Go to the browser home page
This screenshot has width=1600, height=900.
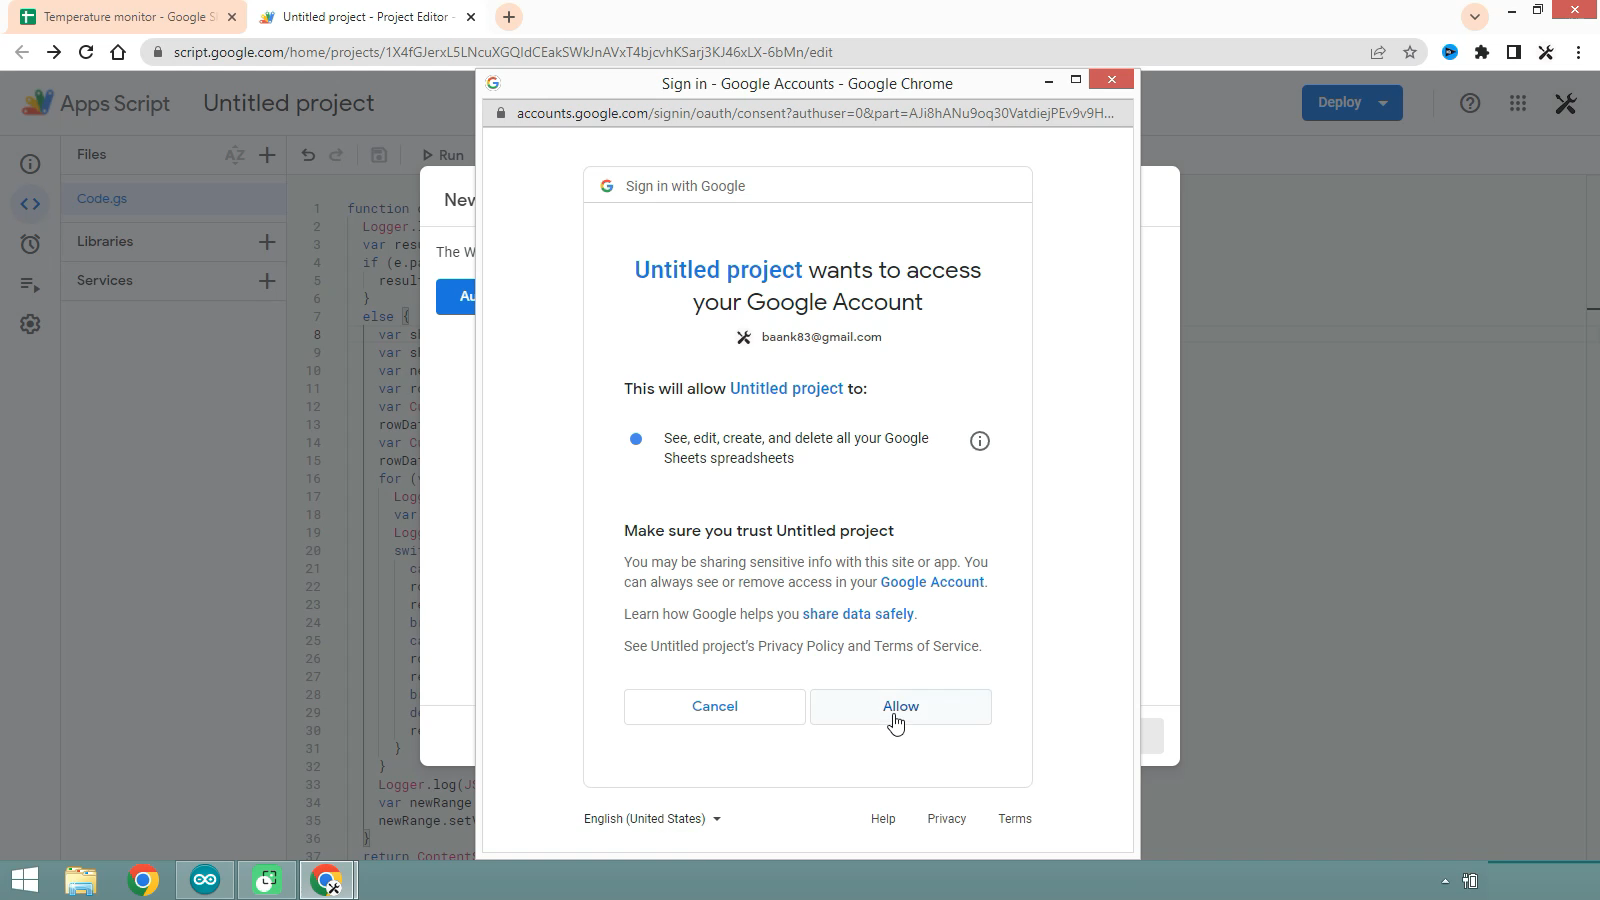pos(118,53)
